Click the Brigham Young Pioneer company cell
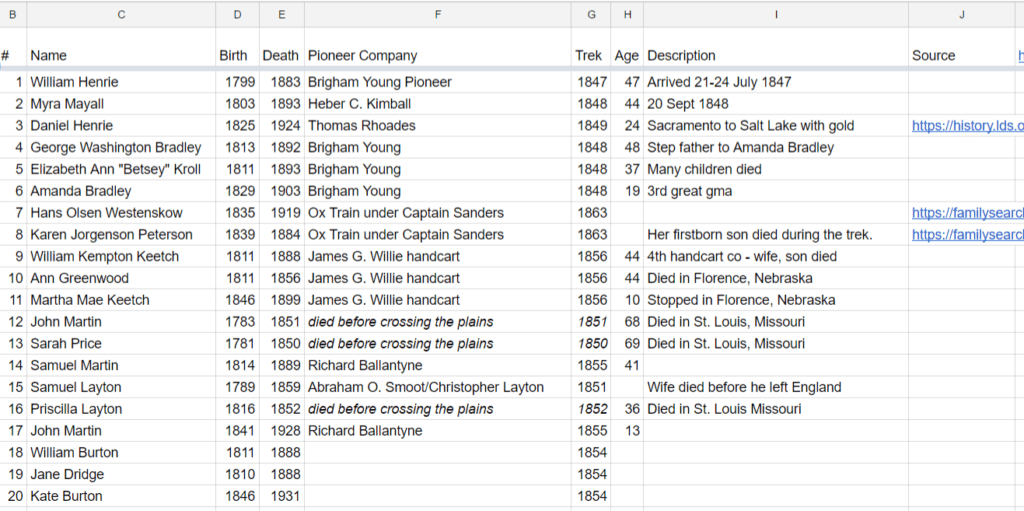This screenshot has width=1024, height=511. pyautogui.click(x=438, y=82)
